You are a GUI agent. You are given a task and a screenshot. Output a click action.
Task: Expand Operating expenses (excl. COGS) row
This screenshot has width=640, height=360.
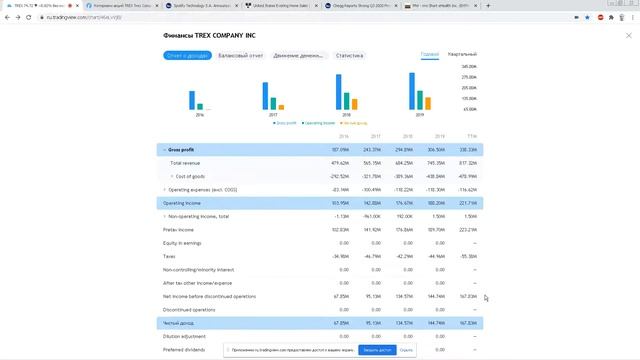click(x=164, y=190)
